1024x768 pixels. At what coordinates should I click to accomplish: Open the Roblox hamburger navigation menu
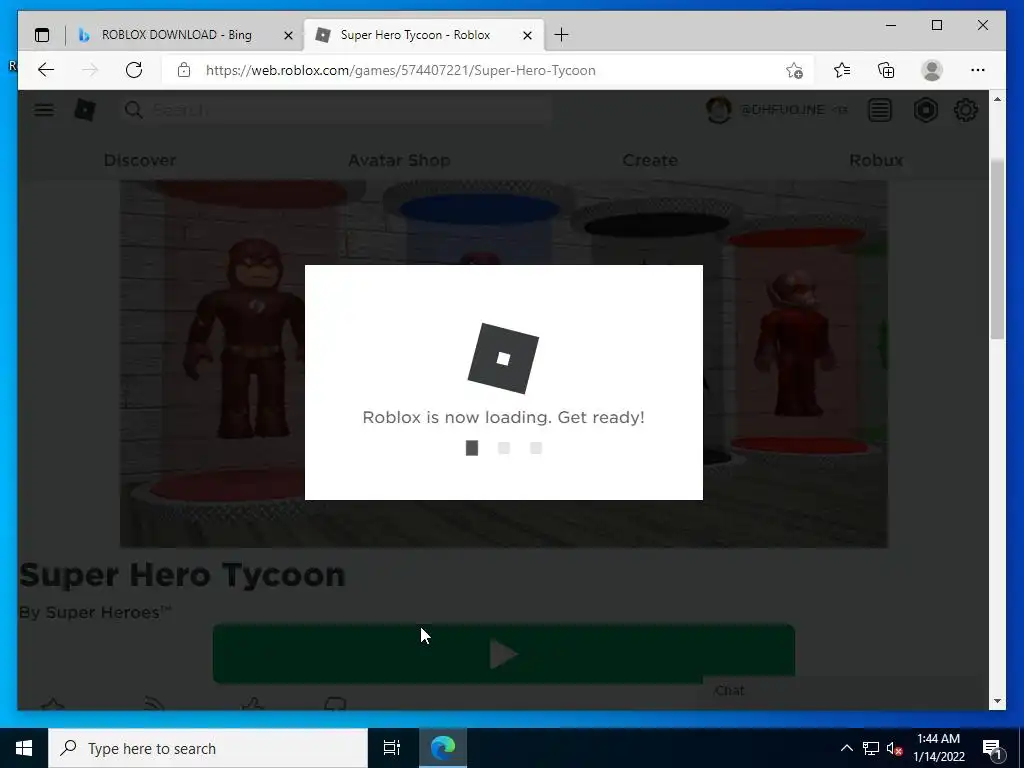click(44, 110)
